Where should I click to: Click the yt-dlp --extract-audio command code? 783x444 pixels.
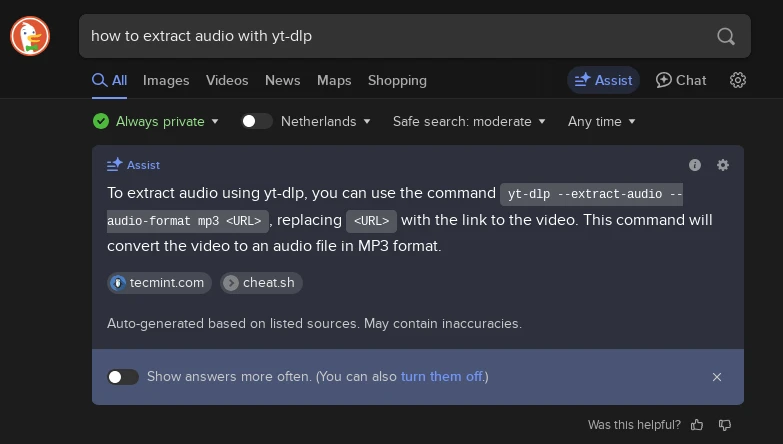click(x=591, y=194)
